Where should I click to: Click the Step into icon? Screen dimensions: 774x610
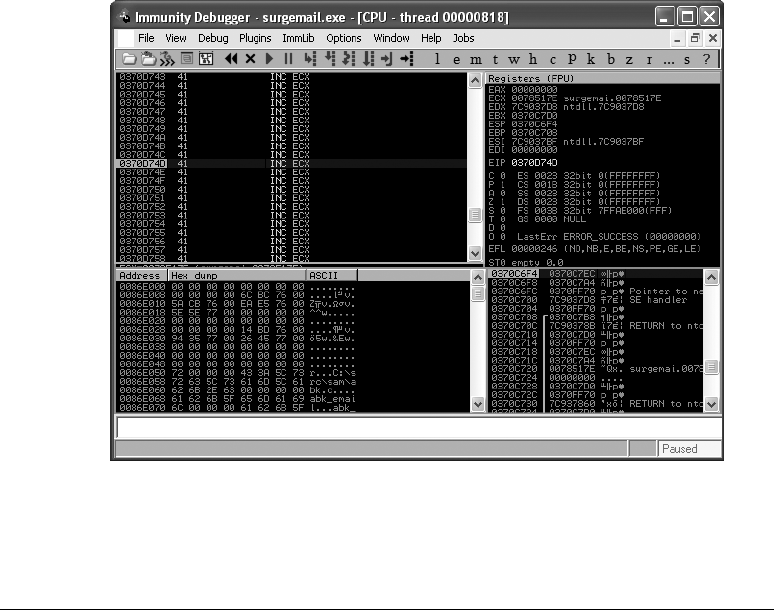coord(310,59)
